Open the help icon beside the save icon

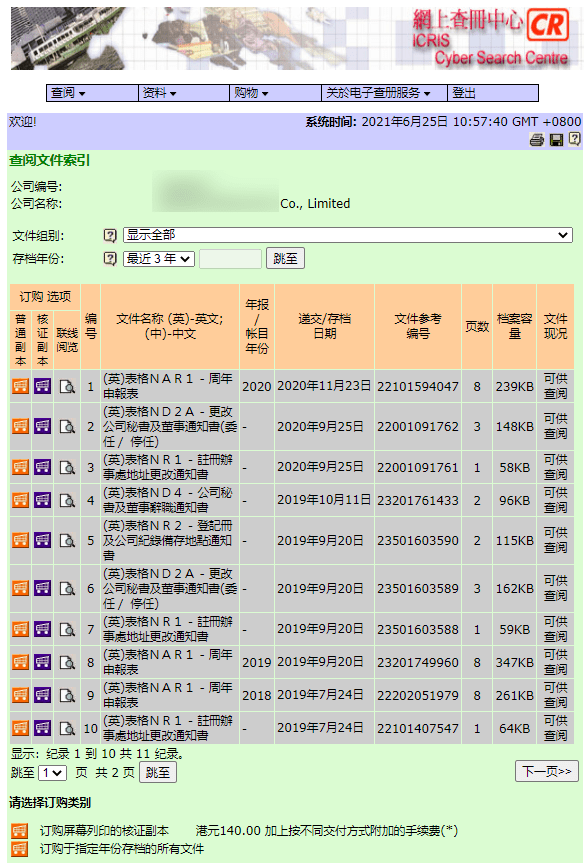coord(575,139)
